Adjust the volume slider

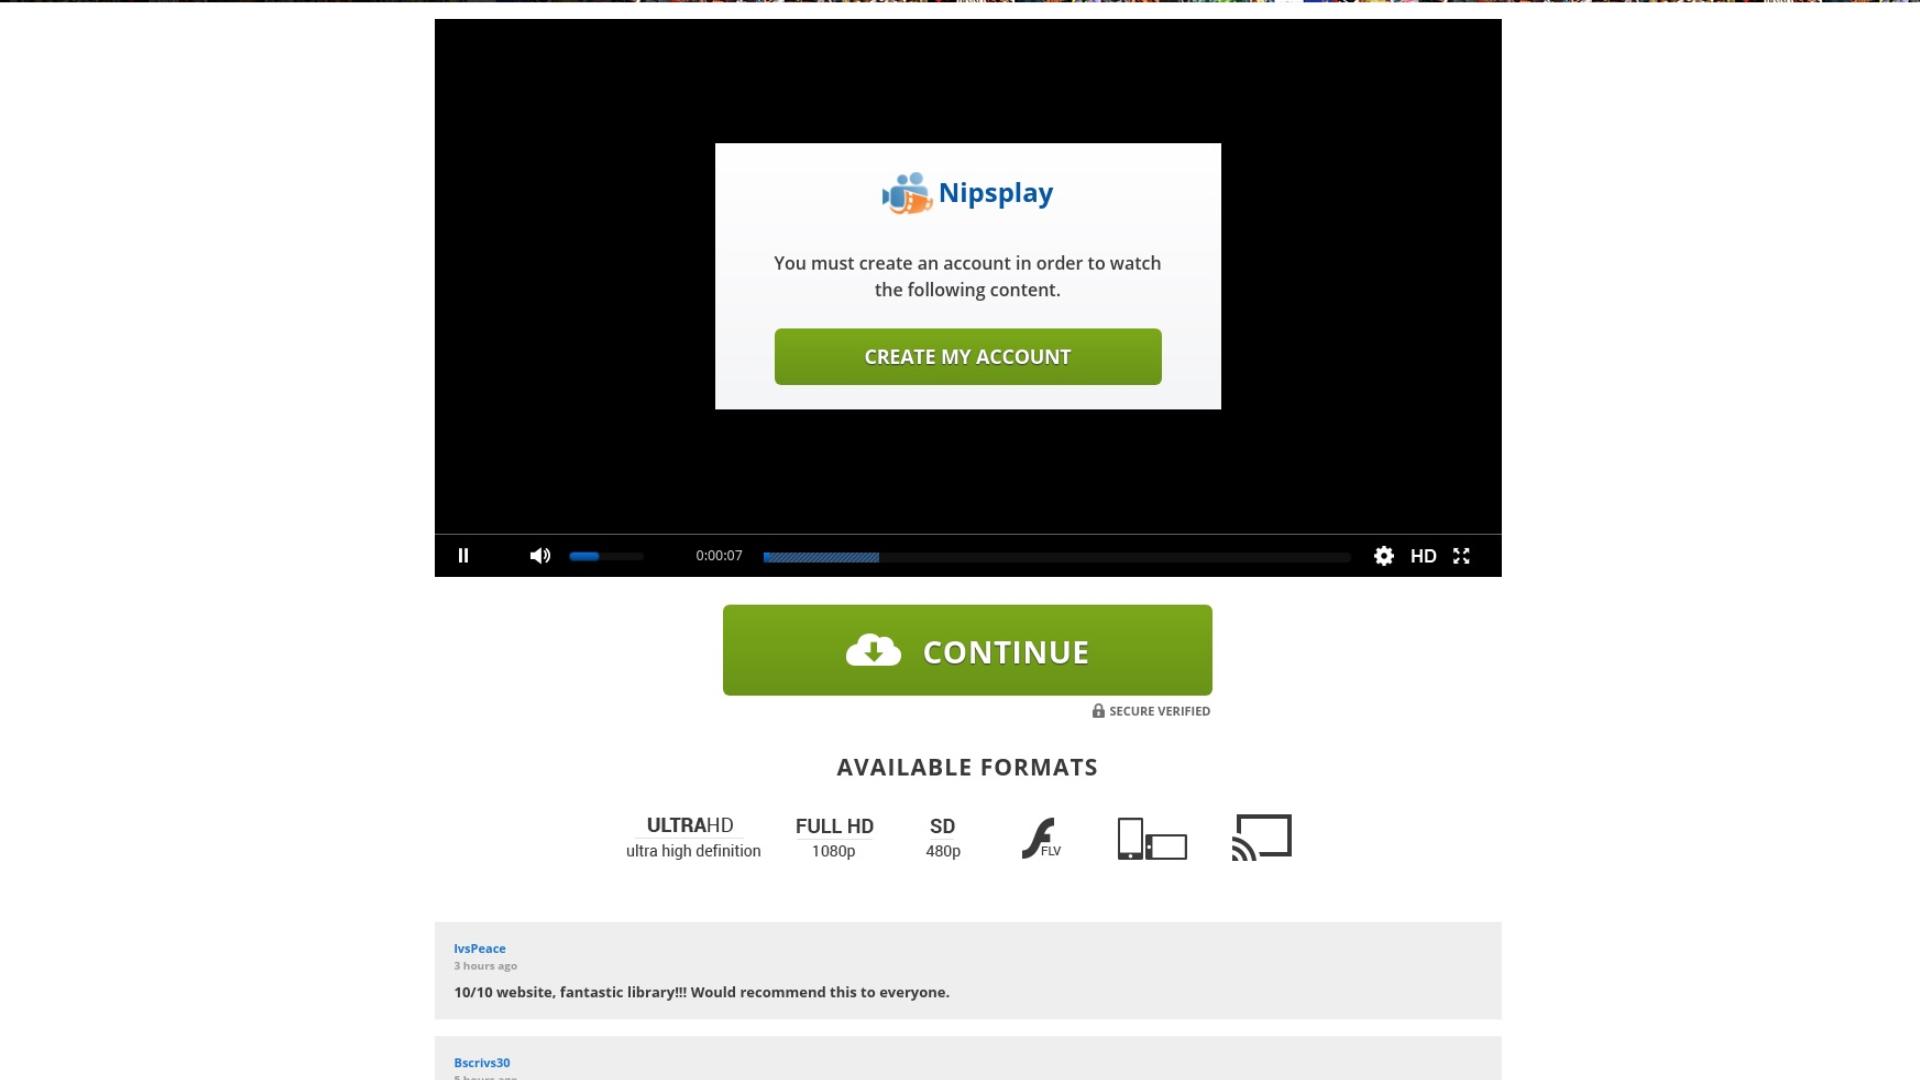pos(606,556)
